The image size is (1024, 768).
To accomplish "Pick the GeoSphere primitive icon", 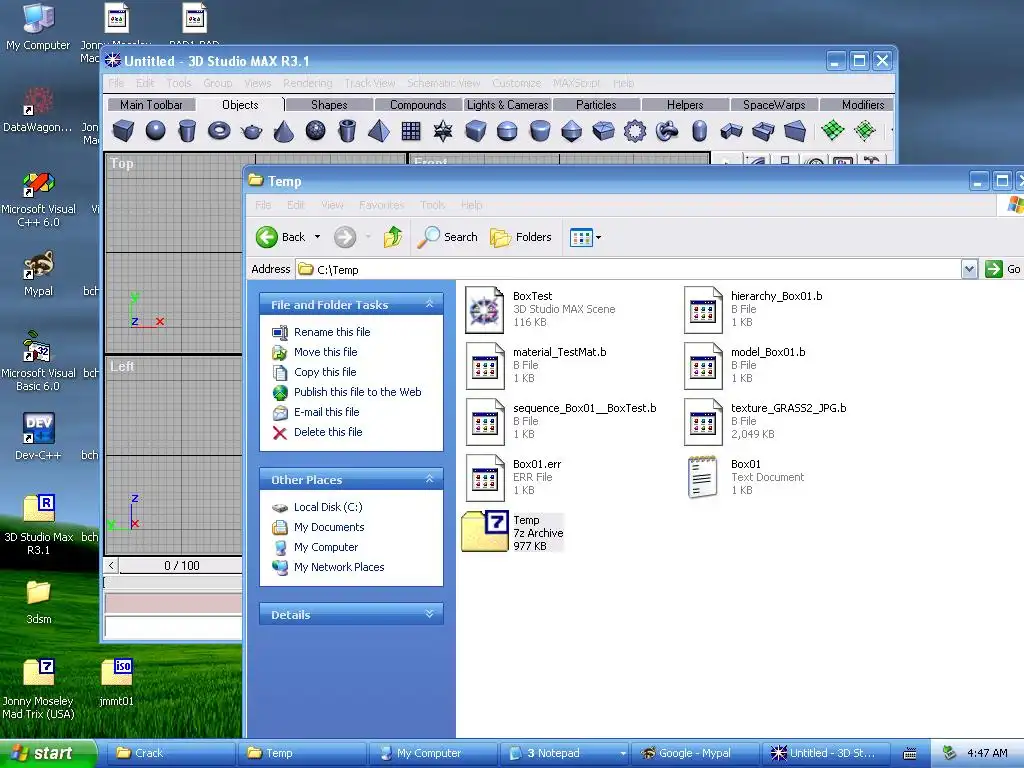I will pos(315,131).
